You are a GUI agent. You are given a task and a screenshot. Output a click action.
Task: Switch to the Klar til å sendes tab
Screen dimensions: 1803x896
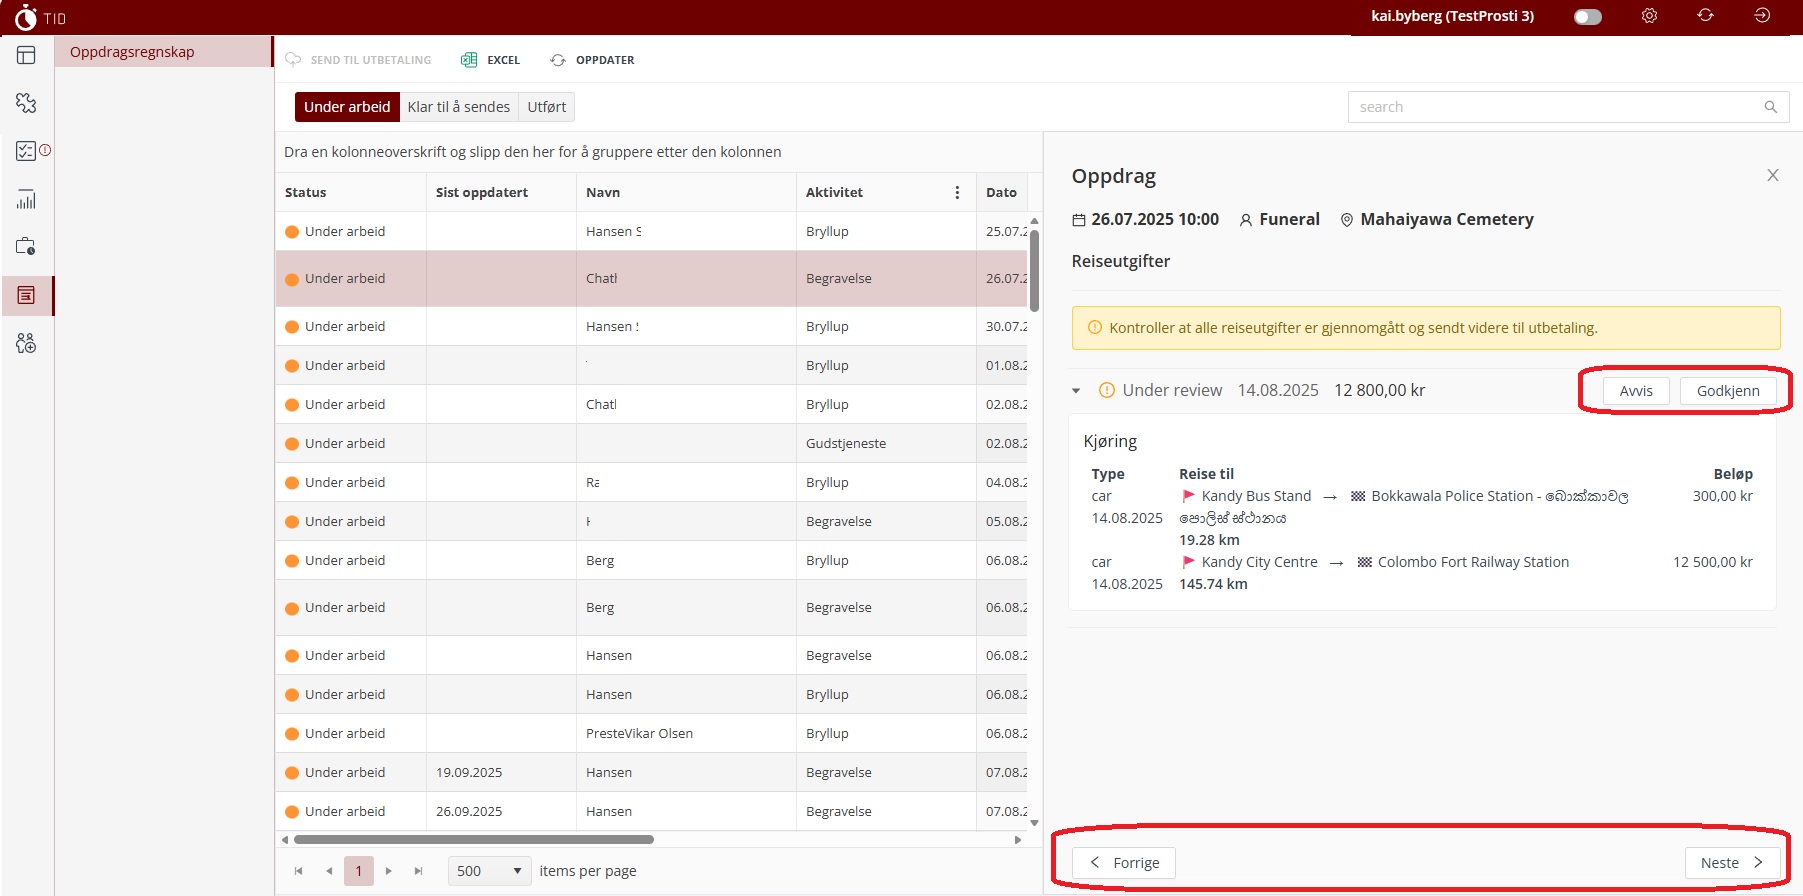tap(458, 107)
